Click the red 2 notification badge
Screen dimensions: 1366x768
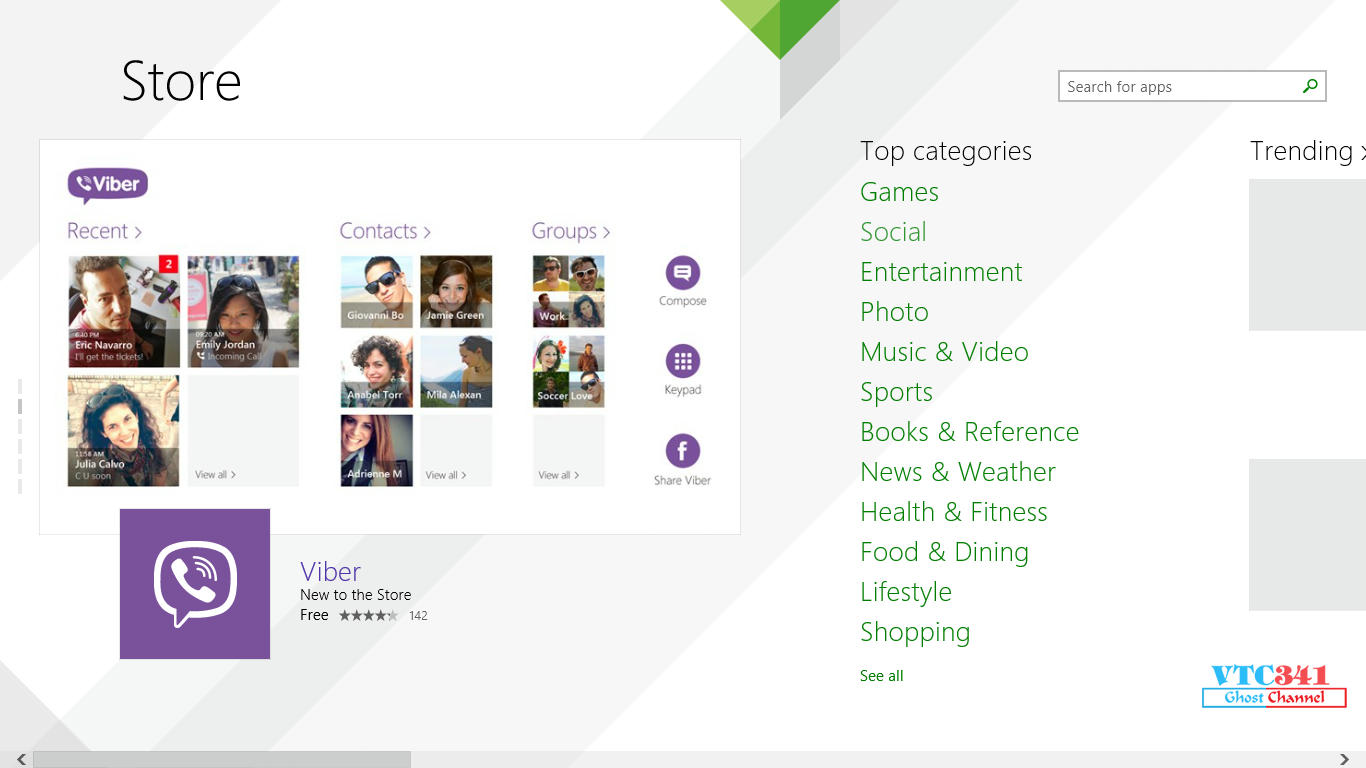coord(169,264)
